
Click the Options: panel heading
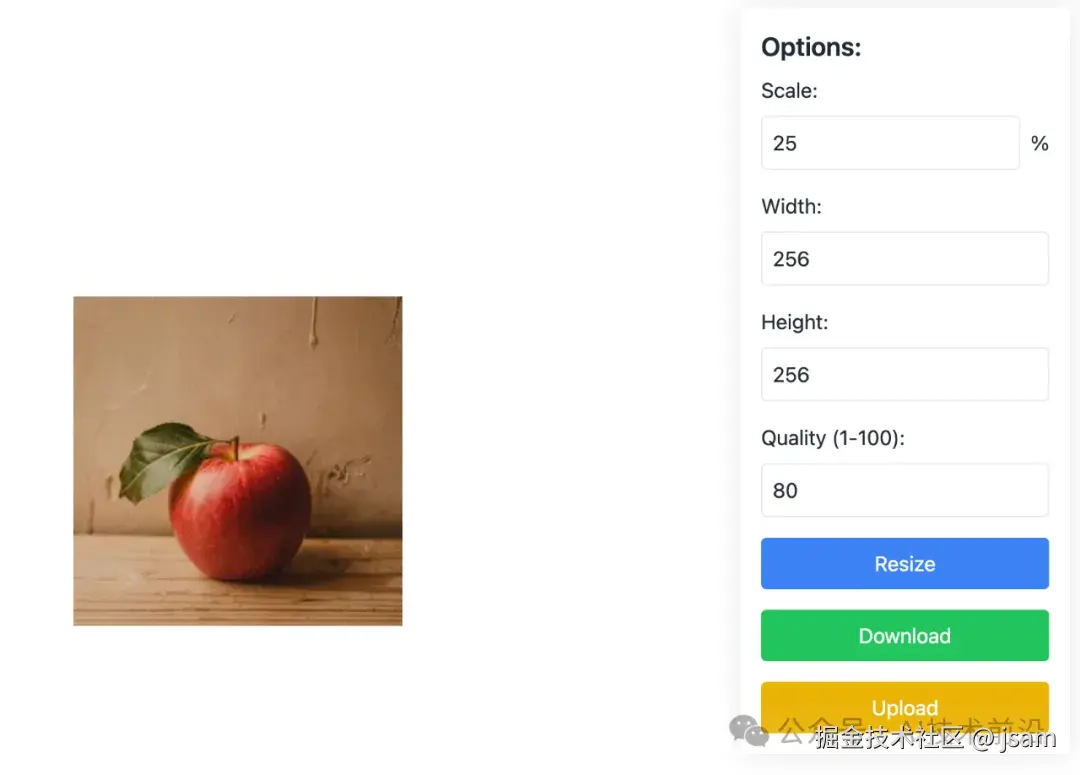point(811,47)
